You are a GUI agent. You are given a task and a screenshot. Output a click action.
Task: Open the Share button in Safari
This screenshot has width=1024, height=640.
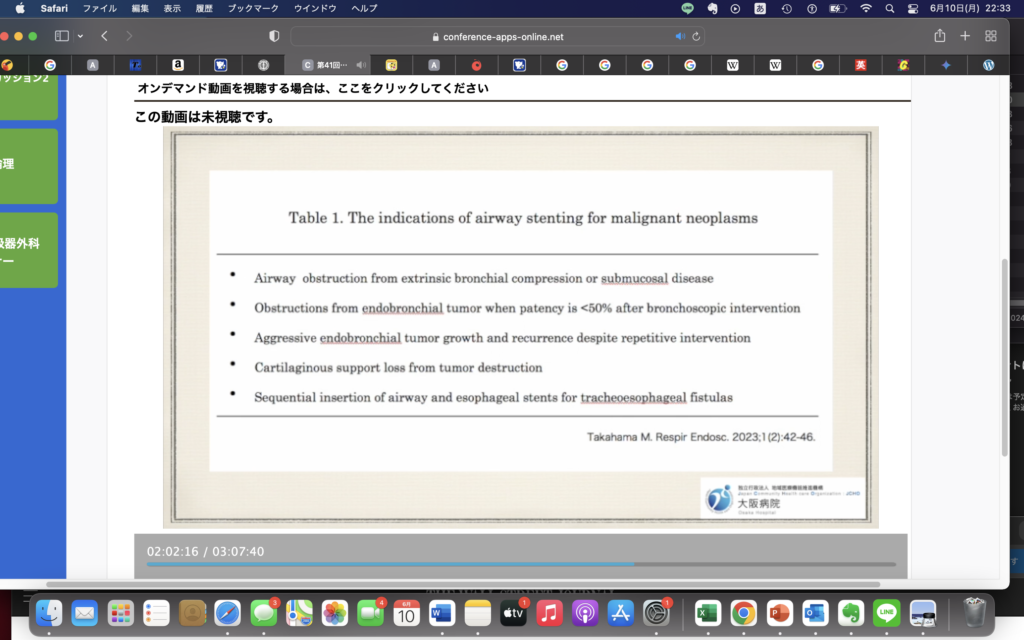(939, 36)
